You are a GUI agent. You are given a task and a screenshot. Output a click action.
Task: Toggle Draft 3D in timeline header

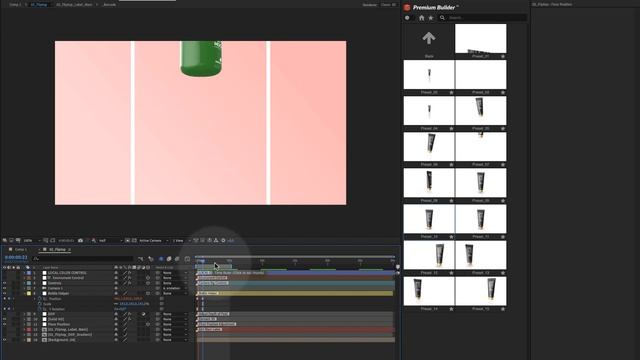151,259
